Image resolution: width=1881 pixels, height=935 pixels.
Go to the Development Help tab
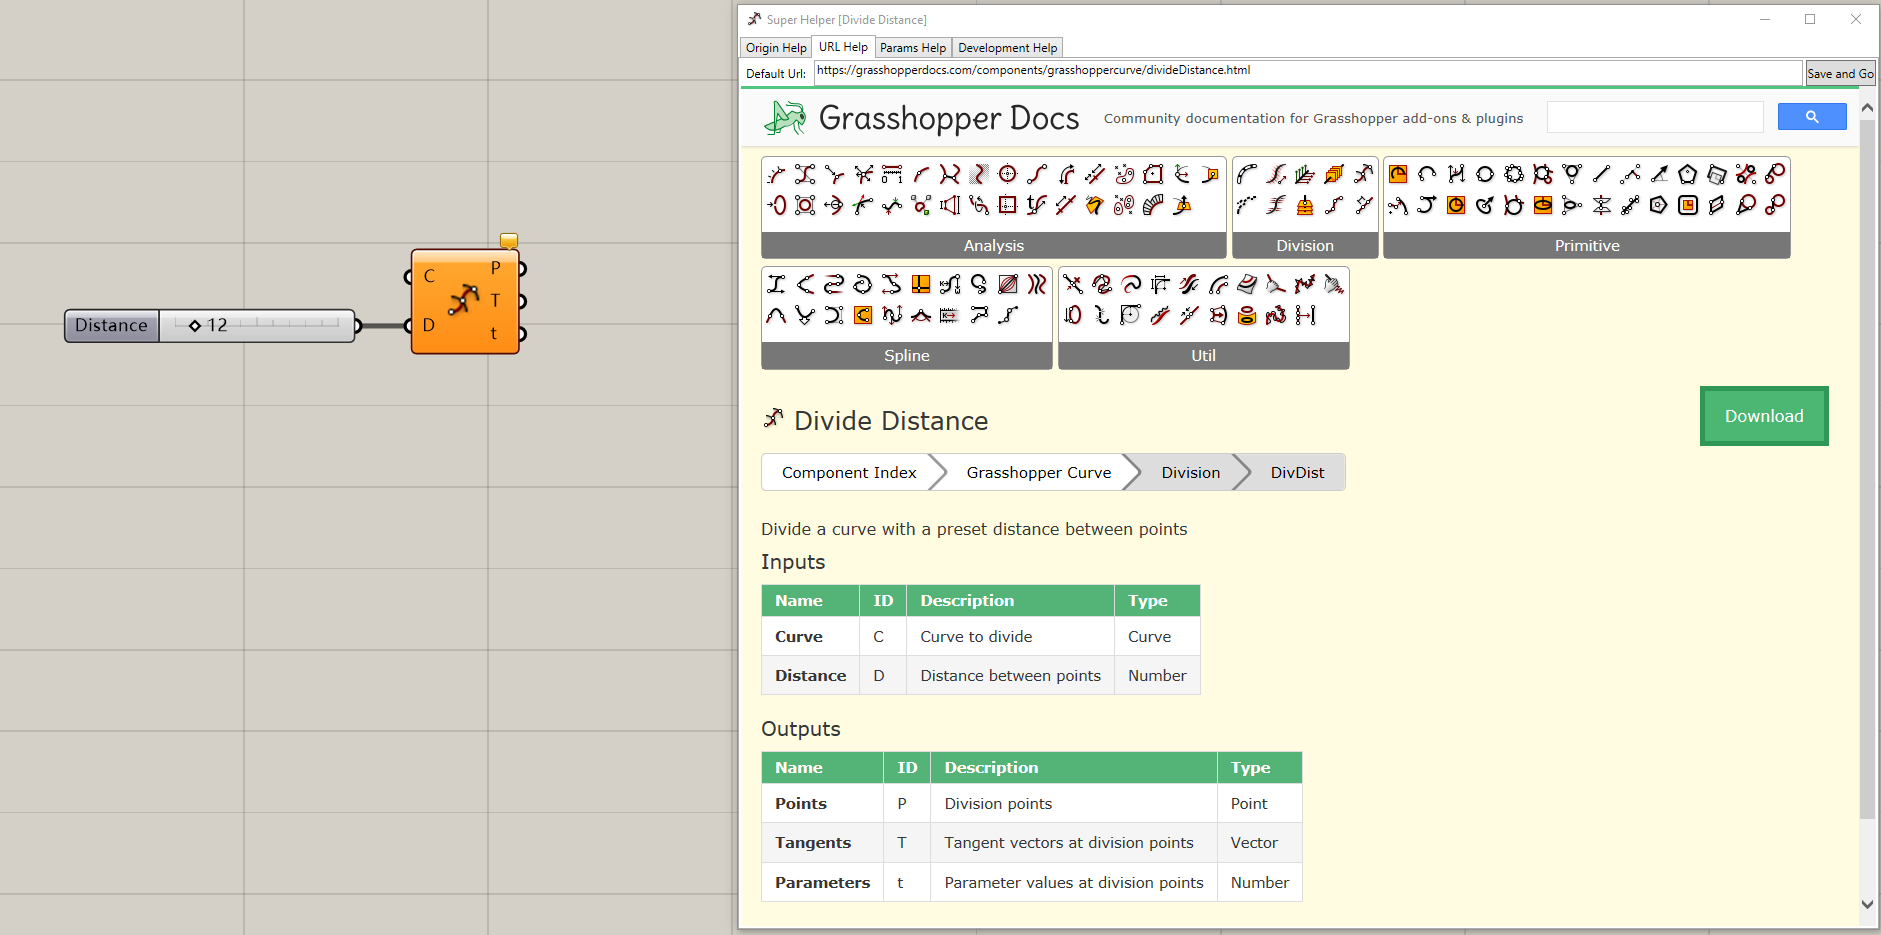(x=1007, y=48)
